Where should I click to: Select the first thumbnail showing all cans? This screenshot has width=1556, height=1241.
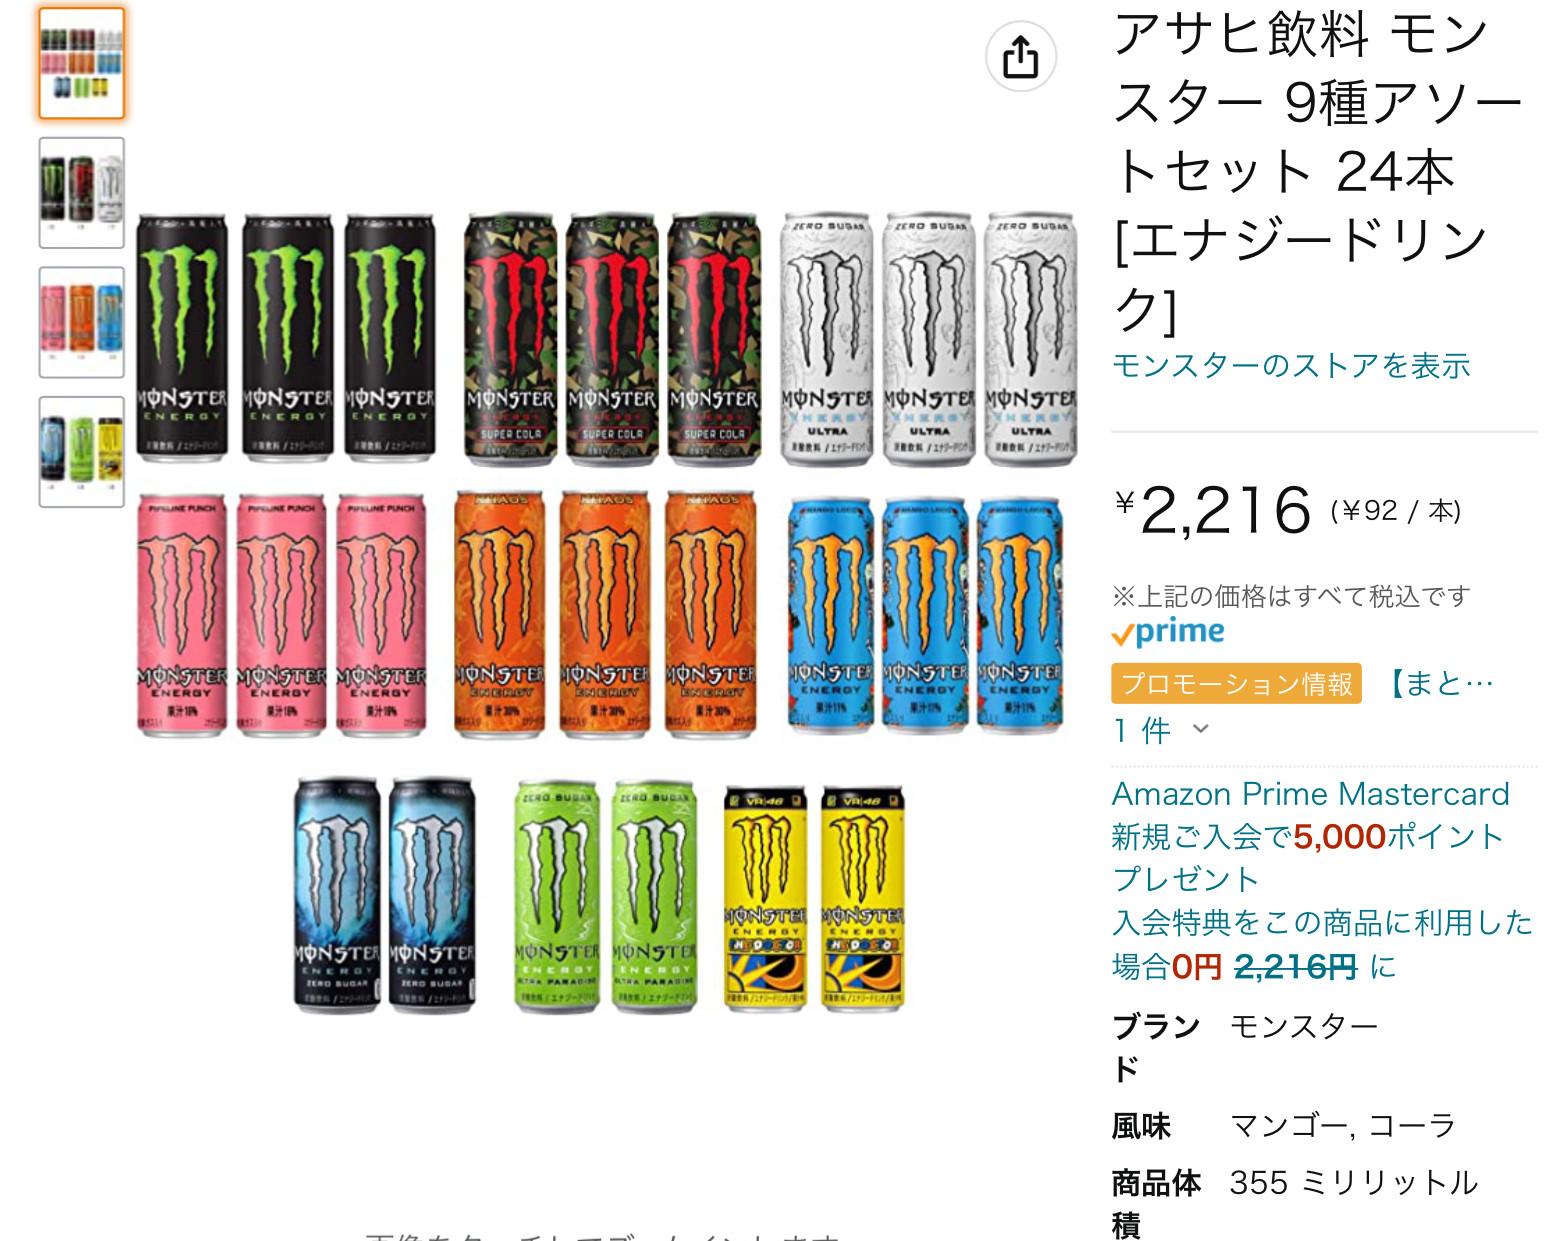click(82, 63)
